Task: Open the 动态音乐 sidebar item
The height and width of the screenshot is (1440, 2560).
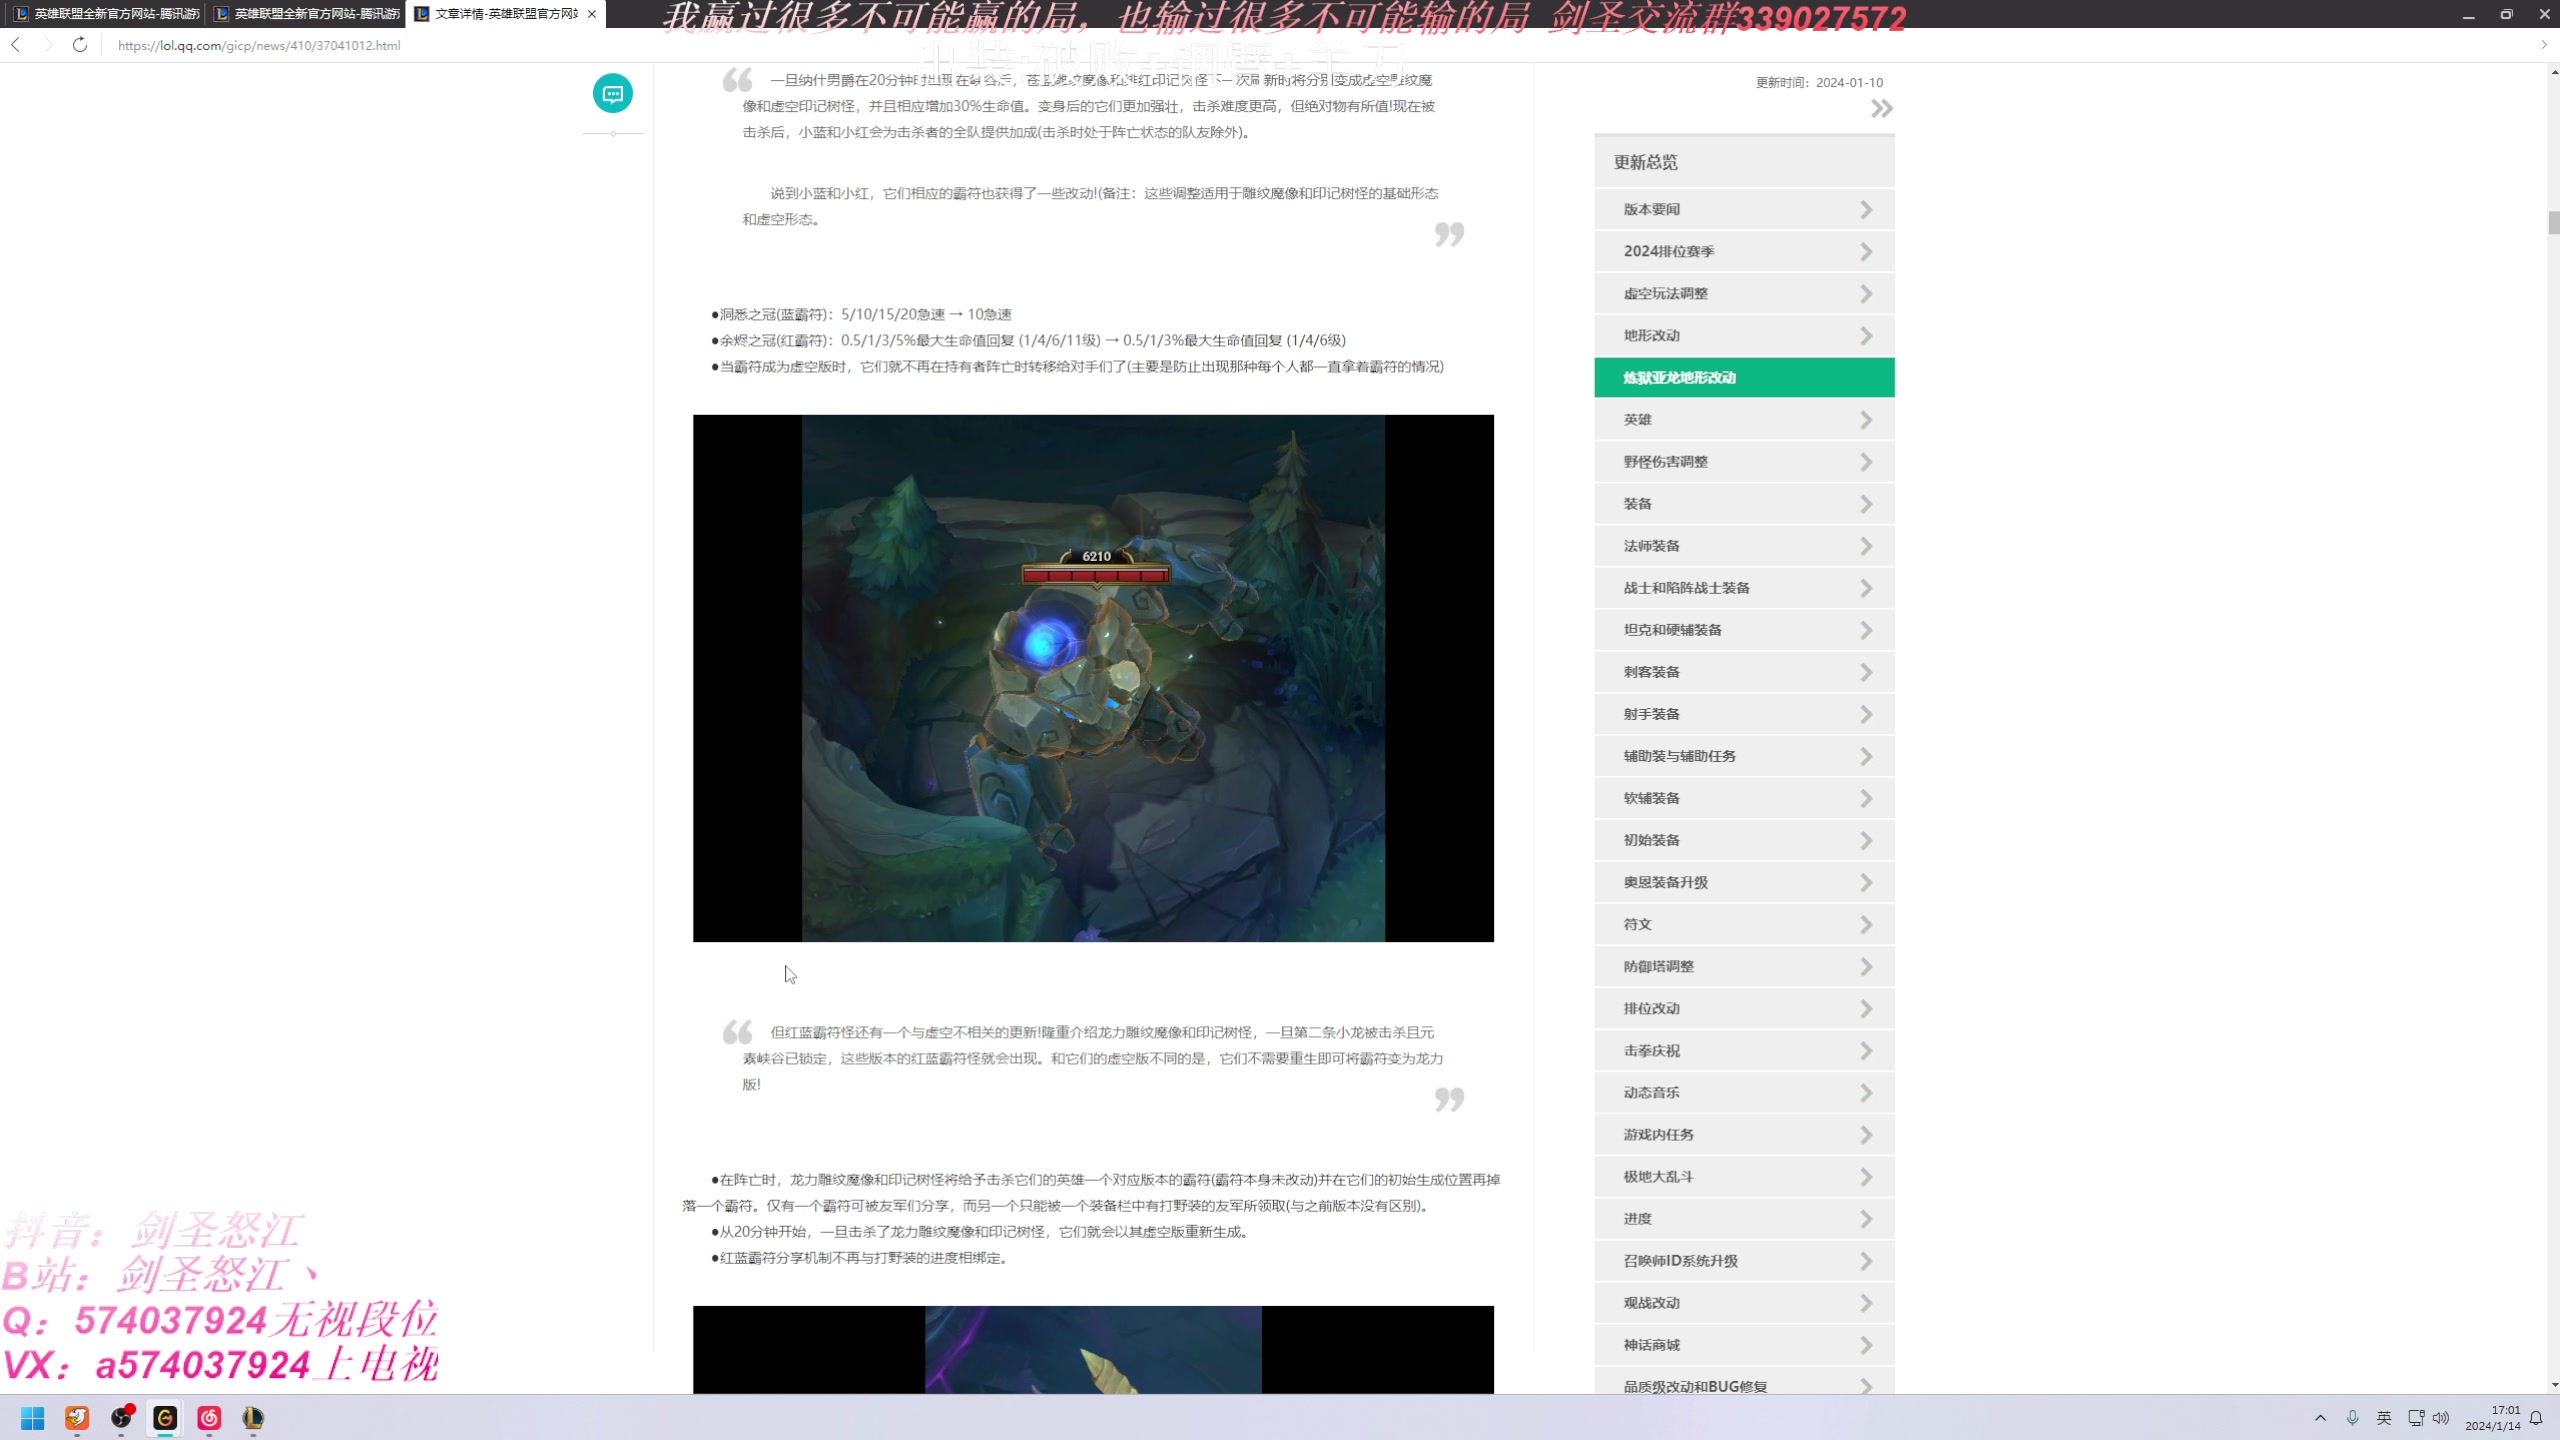Action: click(x=1744, y=1092)
